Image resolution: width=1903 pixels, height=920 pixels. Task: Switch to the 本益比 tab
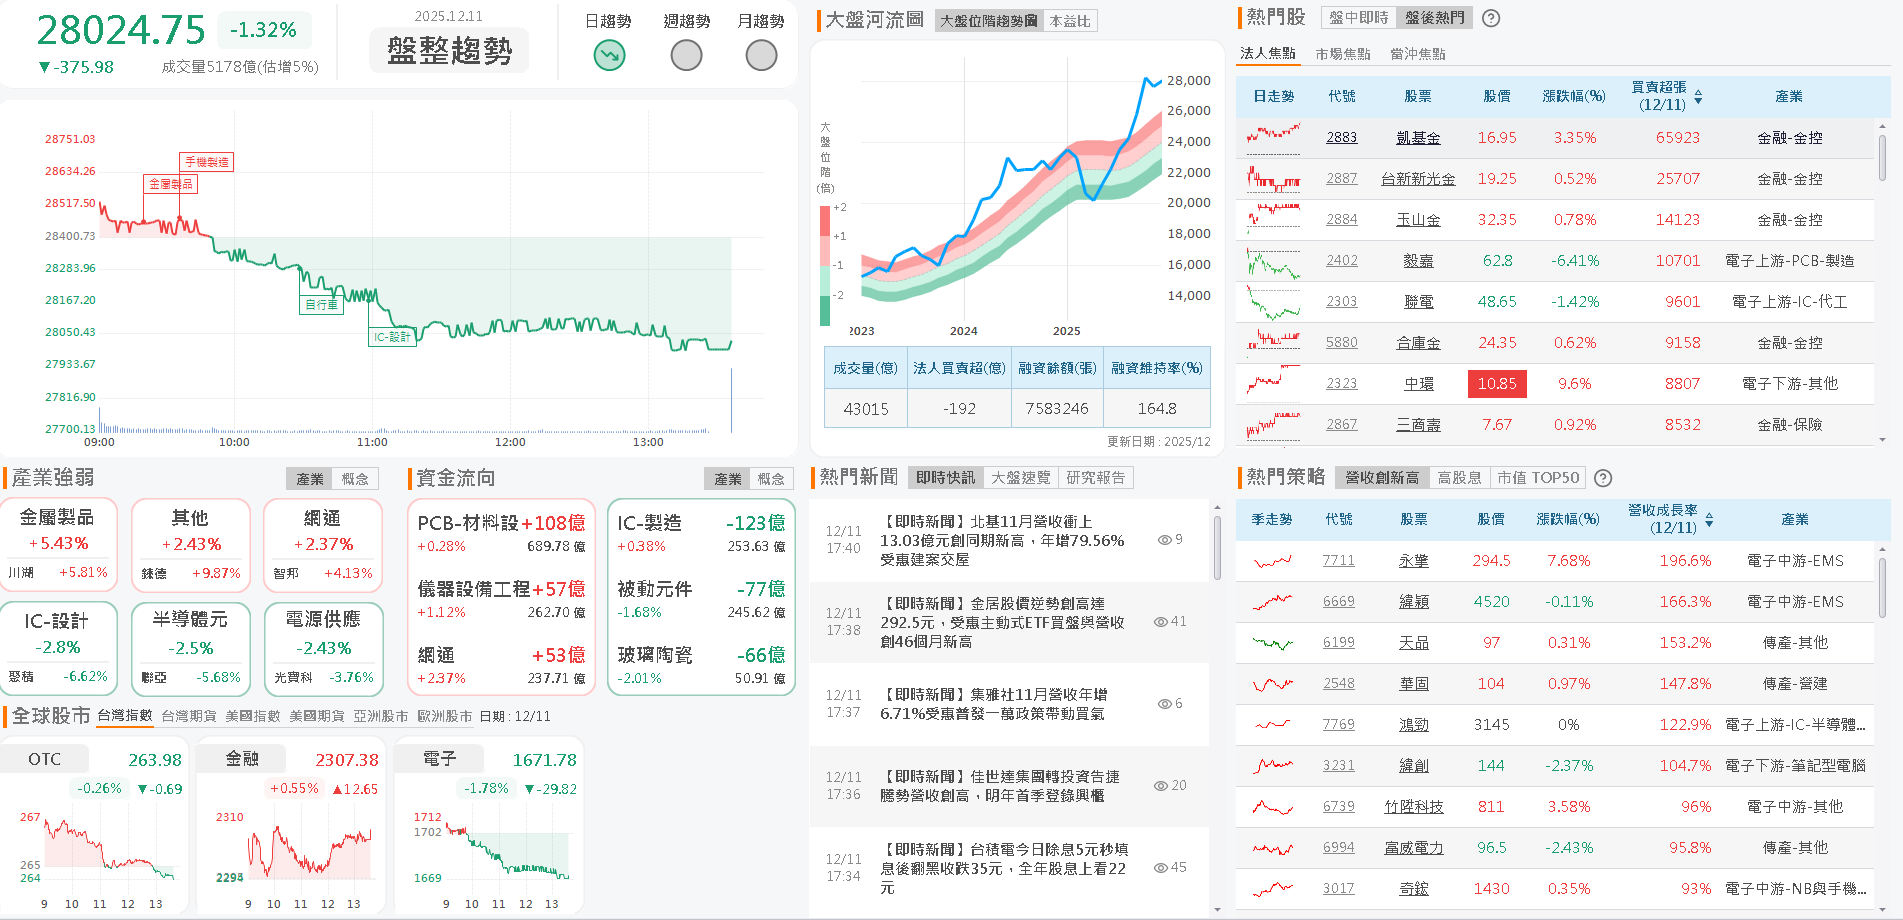[1070, 19]
